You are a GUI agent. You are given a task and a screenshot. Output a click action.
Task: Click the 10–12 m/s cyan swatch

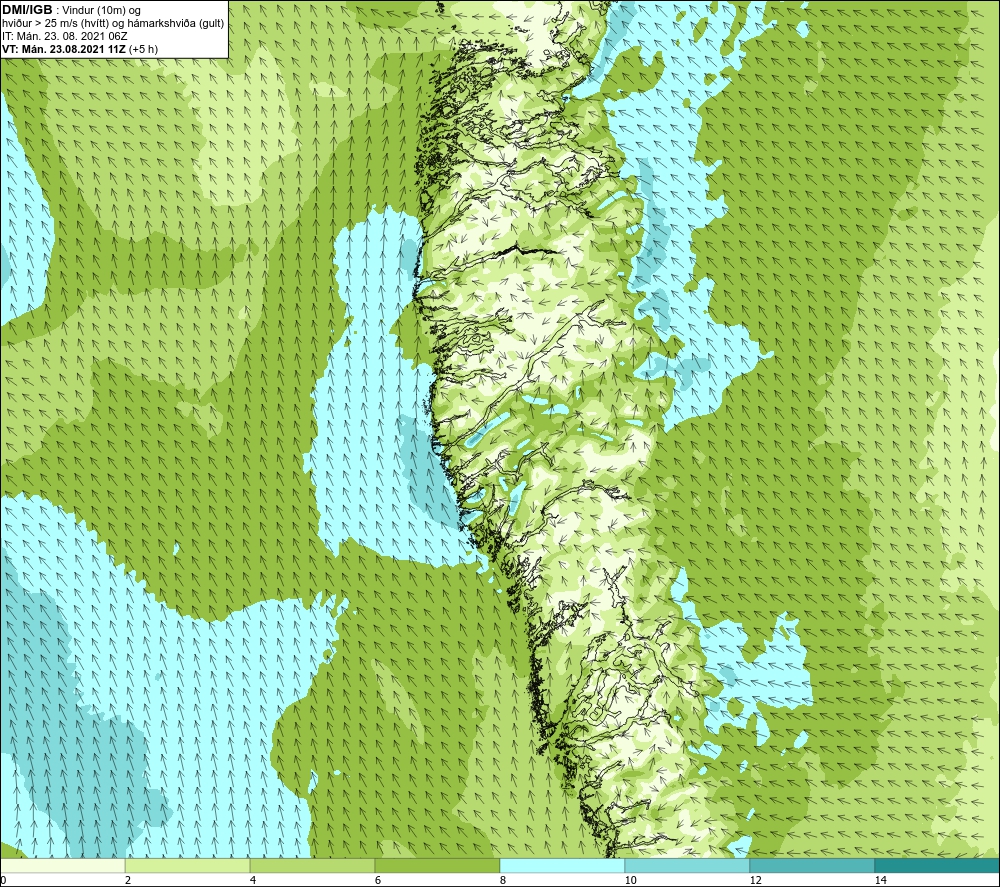click(x=688, y=865)
